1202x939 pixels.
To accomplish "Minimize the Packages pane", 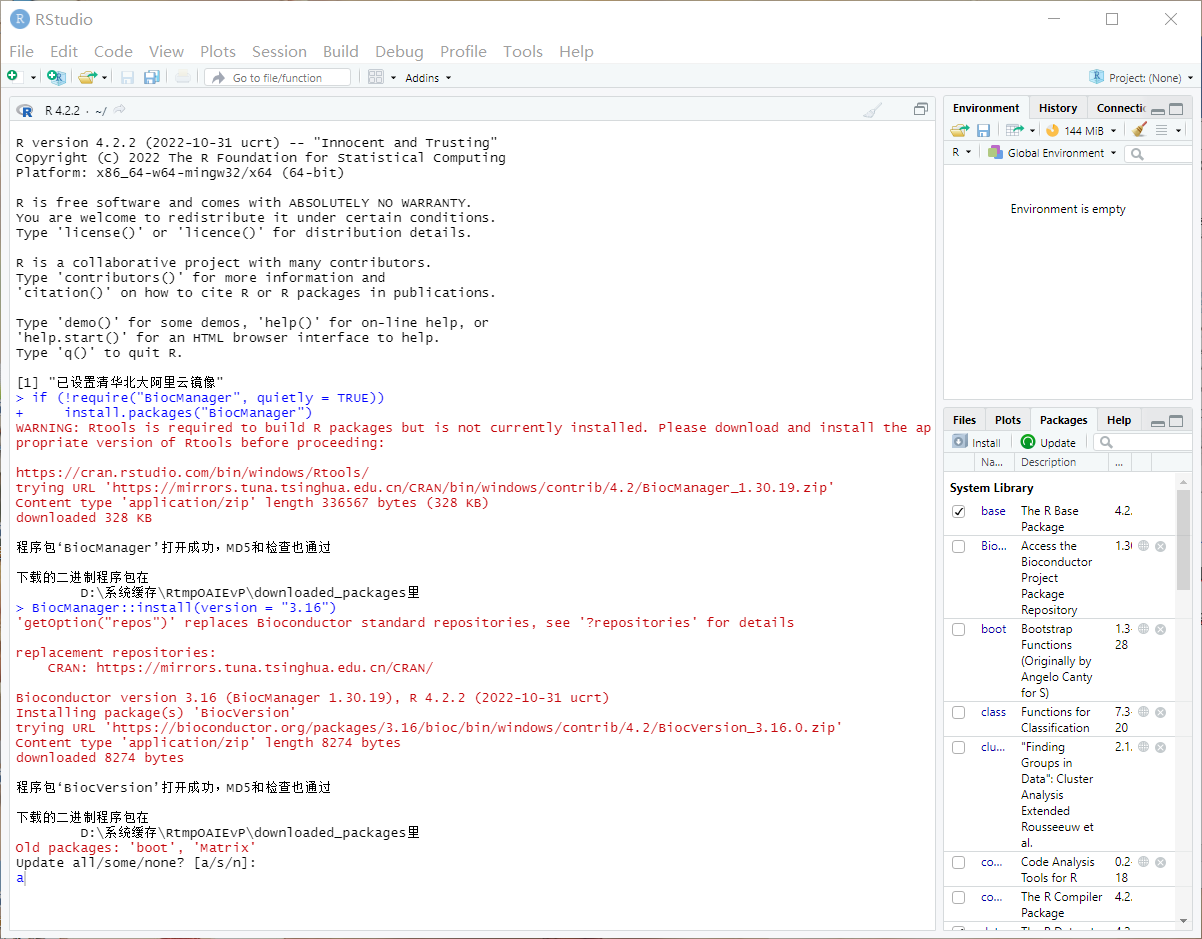I will 1157,422.
